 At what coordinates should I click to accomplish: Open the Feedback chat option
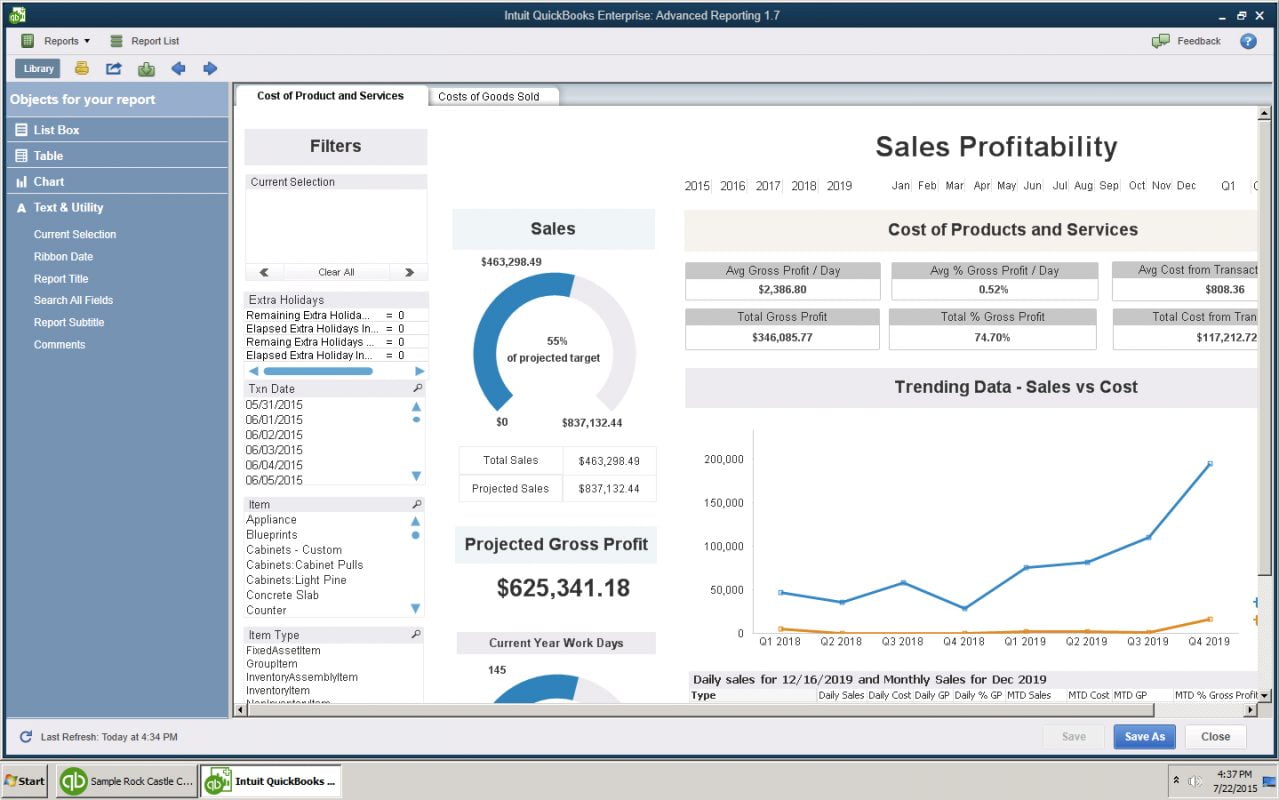[x=1187, y=41]
